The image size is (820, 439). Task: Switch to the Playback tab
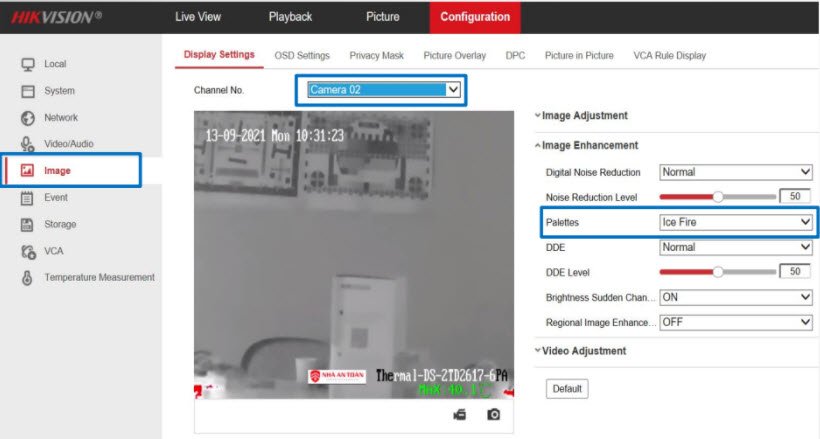290,17
